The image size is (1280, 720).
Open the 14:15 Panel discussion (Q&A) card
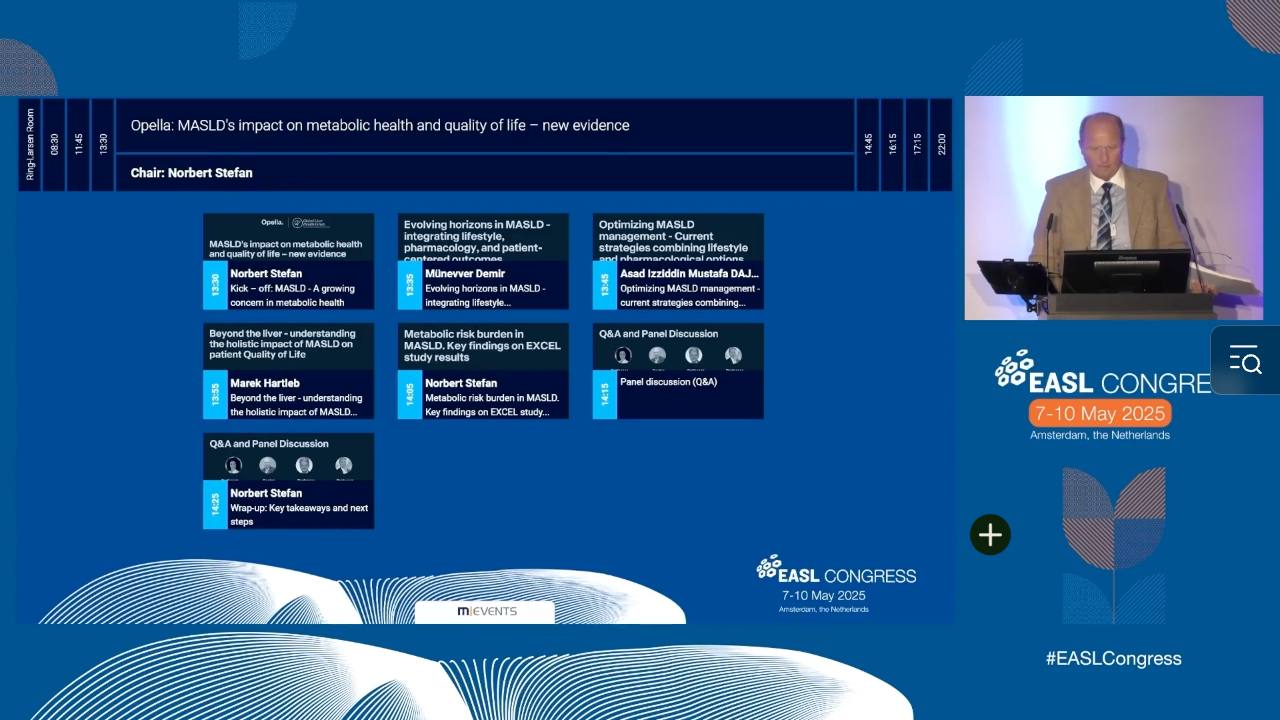click(x=678, y=371)
